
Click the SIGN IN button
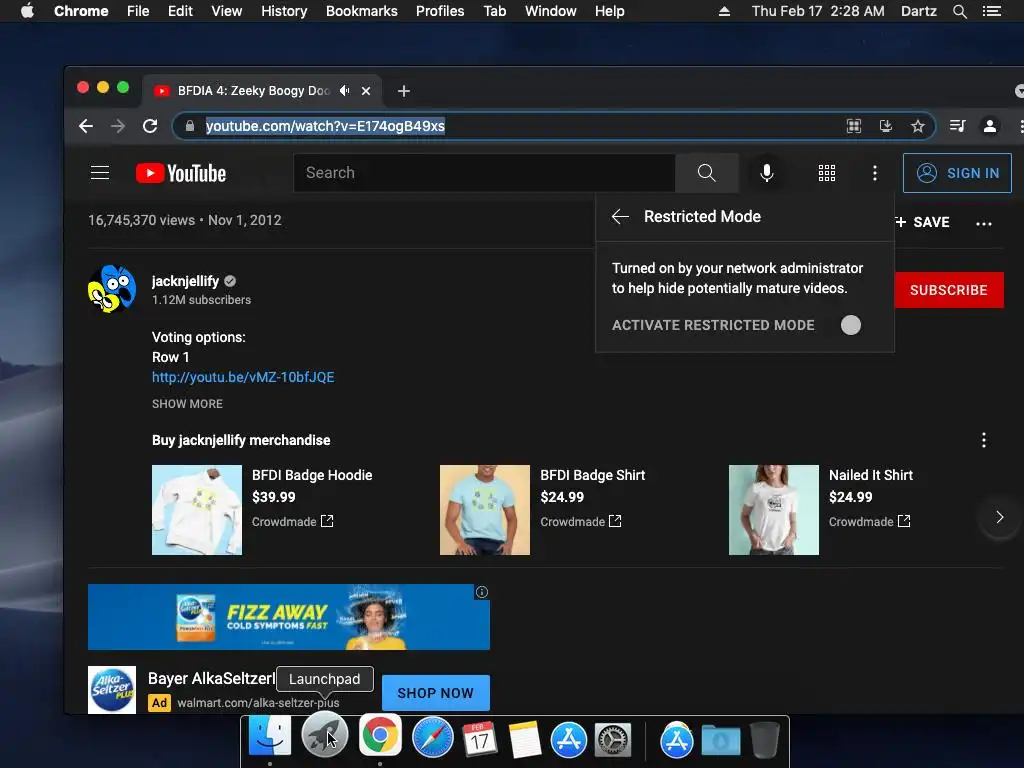(957, 173)
